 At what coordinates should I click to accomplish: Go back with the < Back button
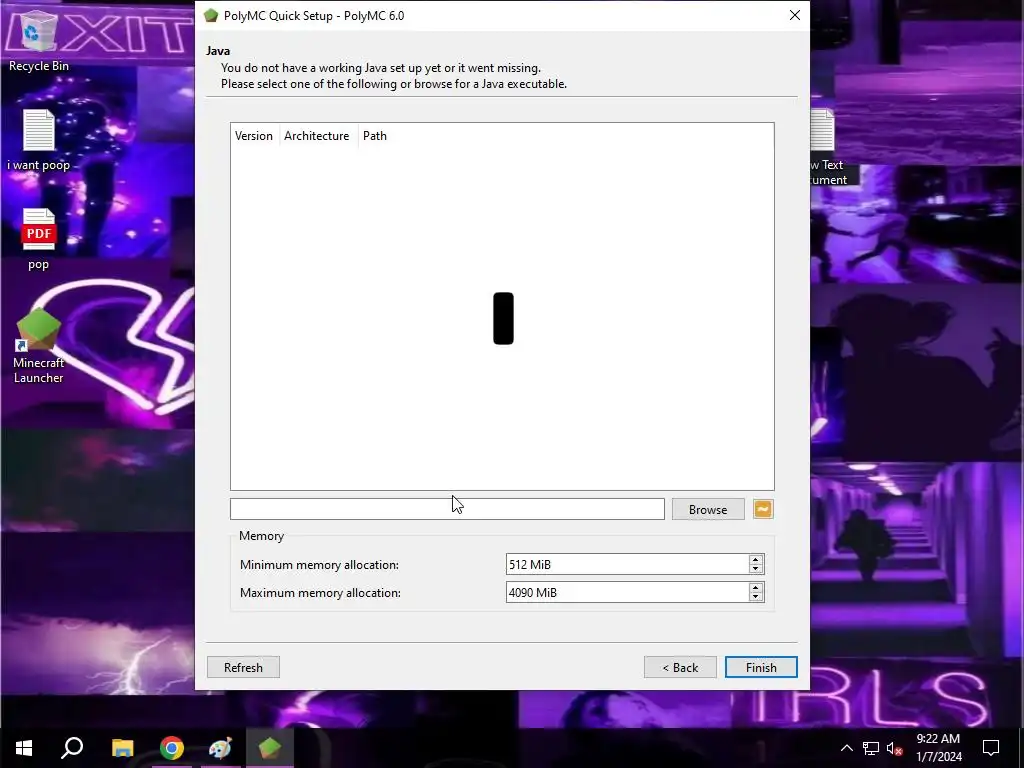pos(680,667)
